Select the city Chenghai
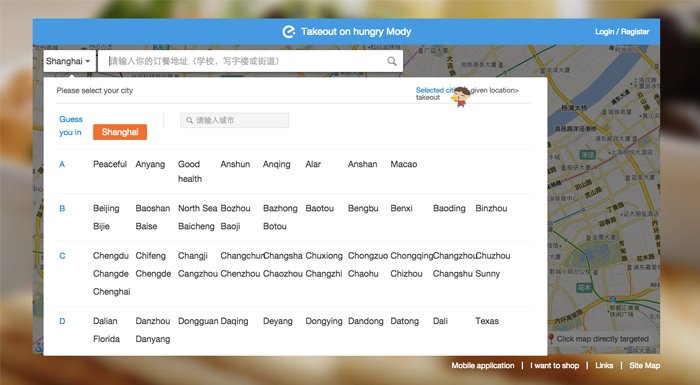 coord(112,291)
